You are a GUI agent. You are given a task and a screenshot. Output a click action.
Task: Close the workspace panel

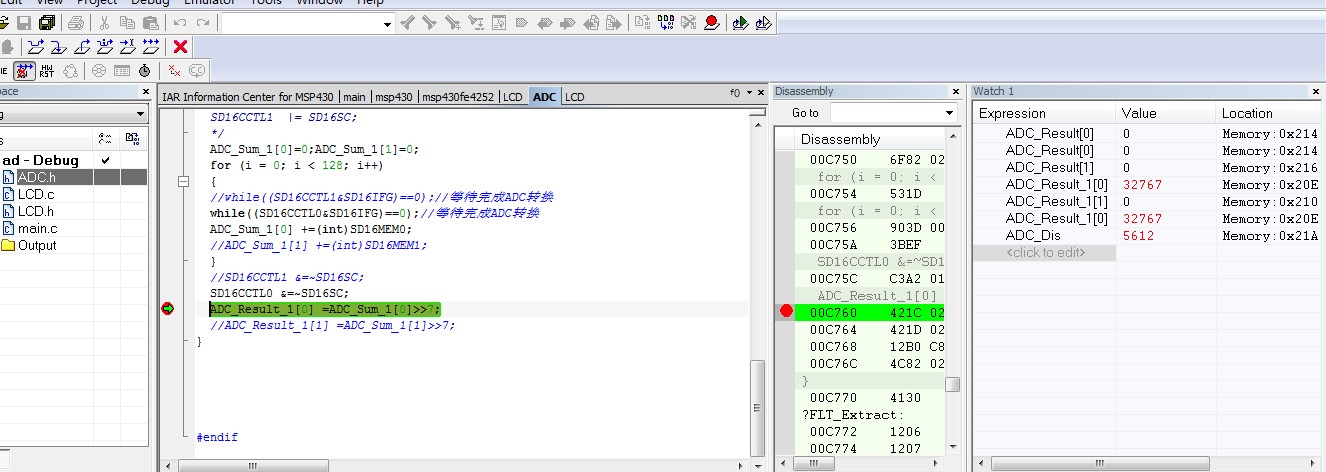click(x=144, y=92)
